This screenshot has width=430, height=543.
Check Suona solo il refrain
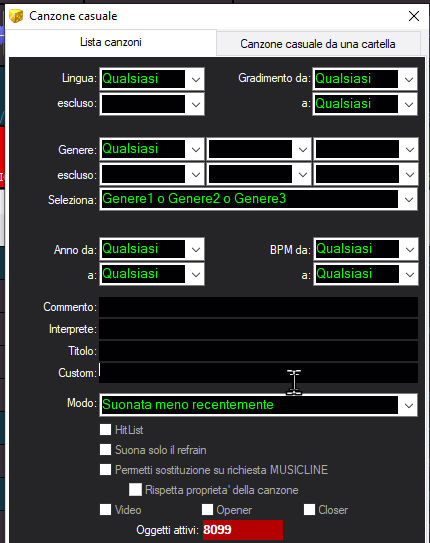(105, 449)
